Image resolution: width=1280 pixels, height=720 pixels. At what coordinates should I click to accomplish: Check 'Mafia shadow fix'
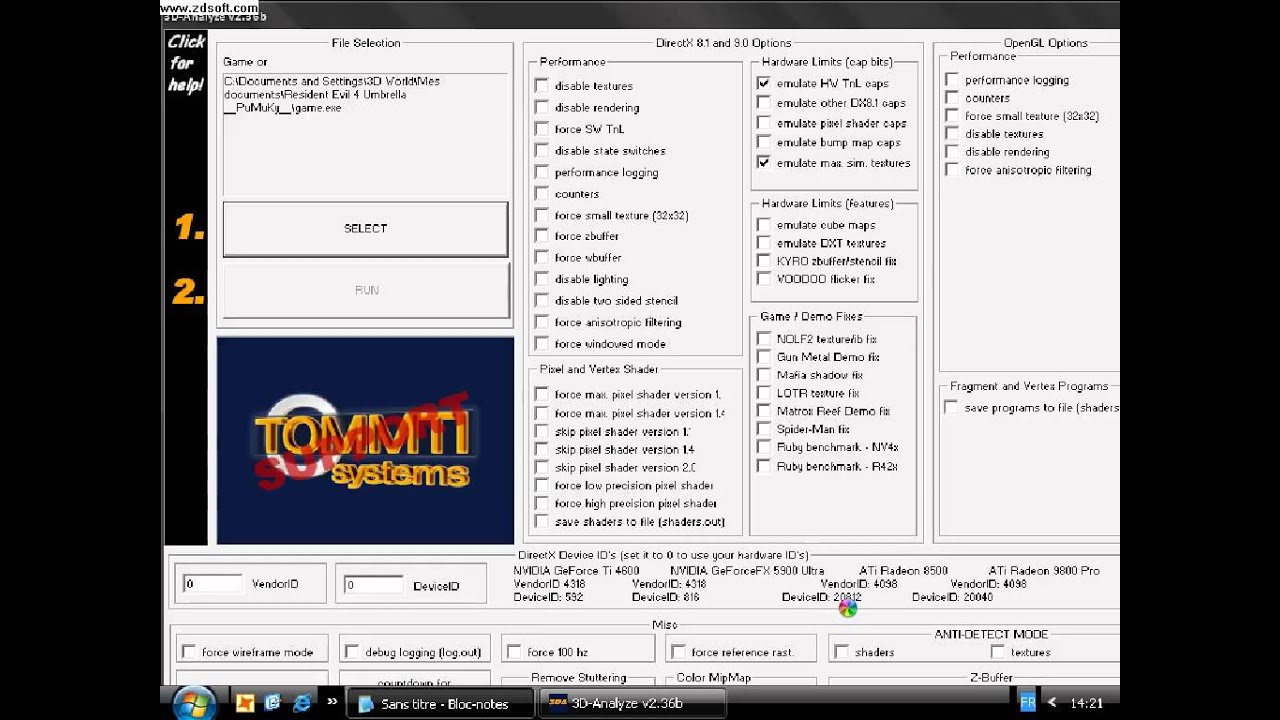tap(764, 375)
